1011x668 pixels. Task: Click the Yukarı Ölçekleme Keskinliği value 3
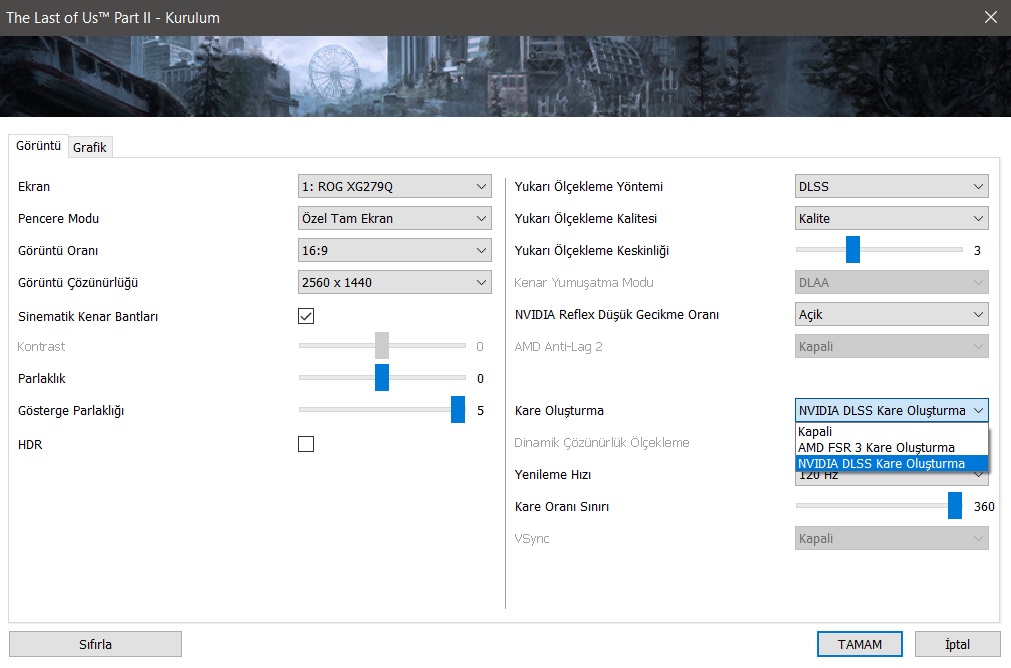click(x=977, y=251)
